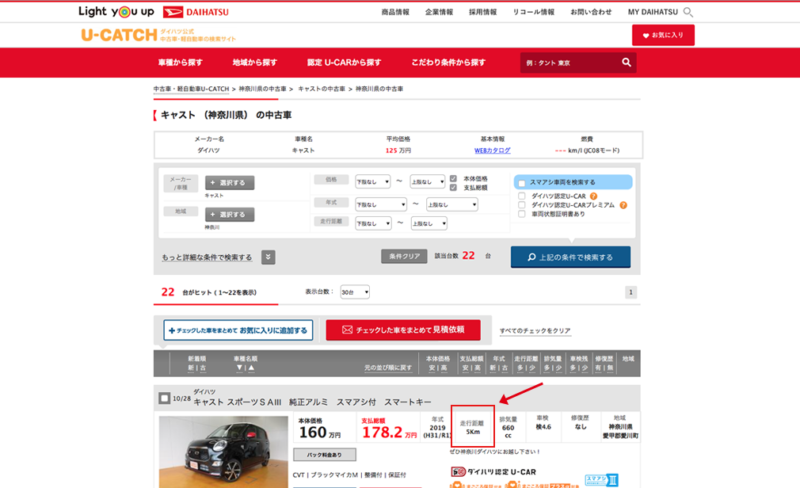
Task: Sort 走行距離 by 少 (lowest)
Action: click(x=532, y=368)
